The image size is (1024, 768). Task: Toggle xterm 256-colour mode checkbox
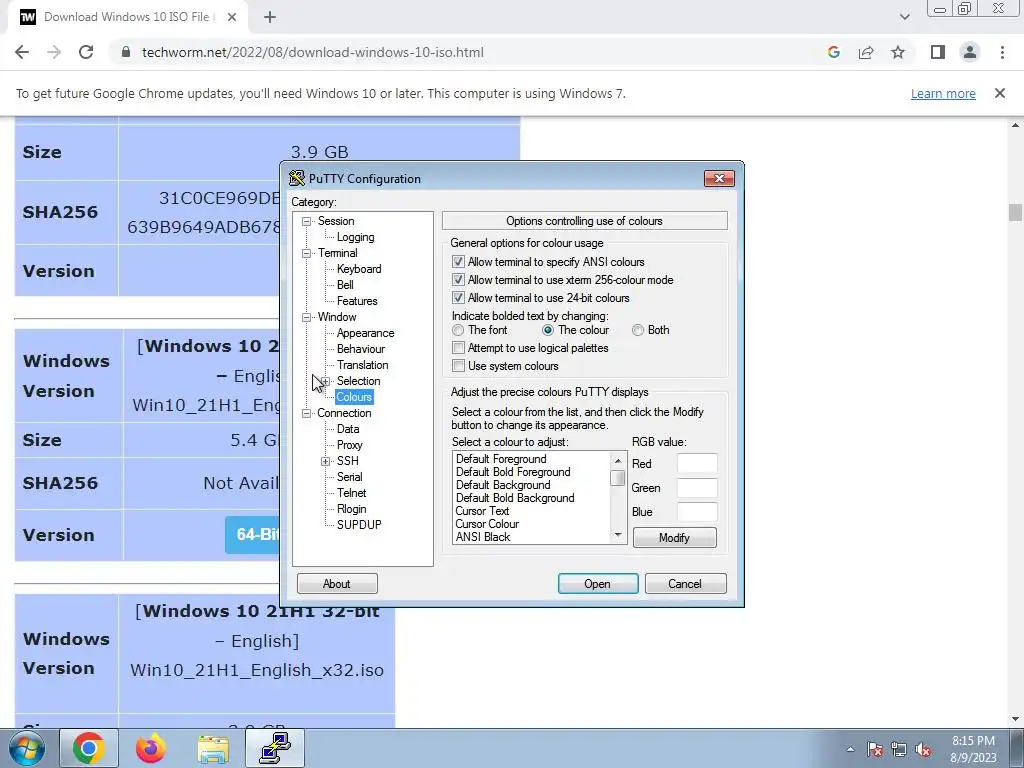(x=458, y=280)
